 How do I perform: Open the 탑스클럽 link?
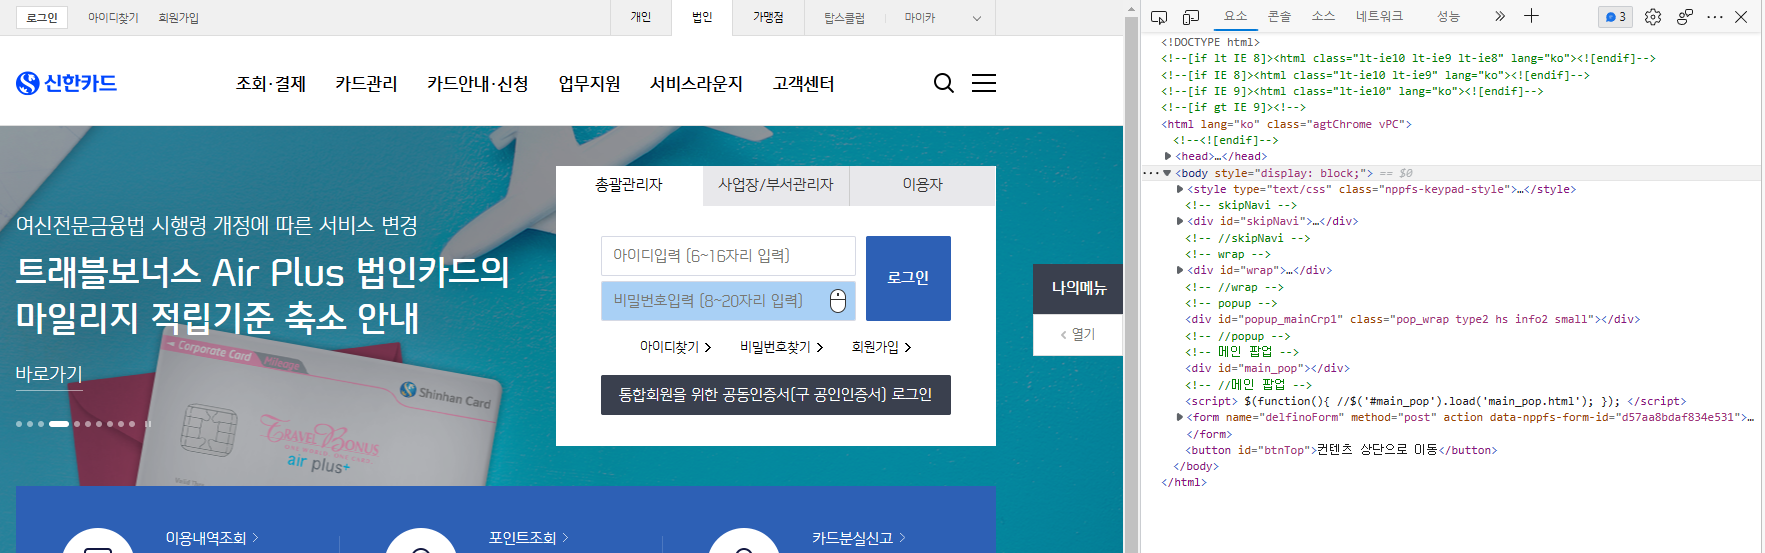tap(844, 18)
